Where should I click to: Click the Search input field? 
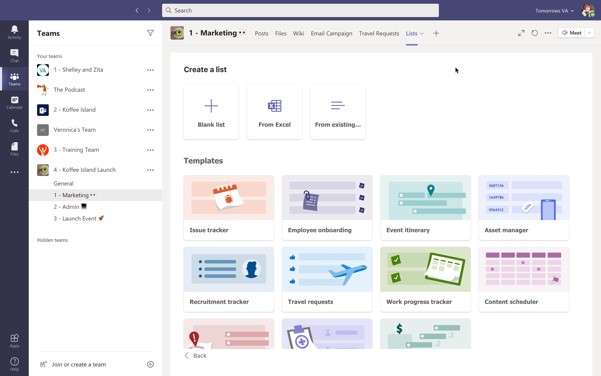300,10
